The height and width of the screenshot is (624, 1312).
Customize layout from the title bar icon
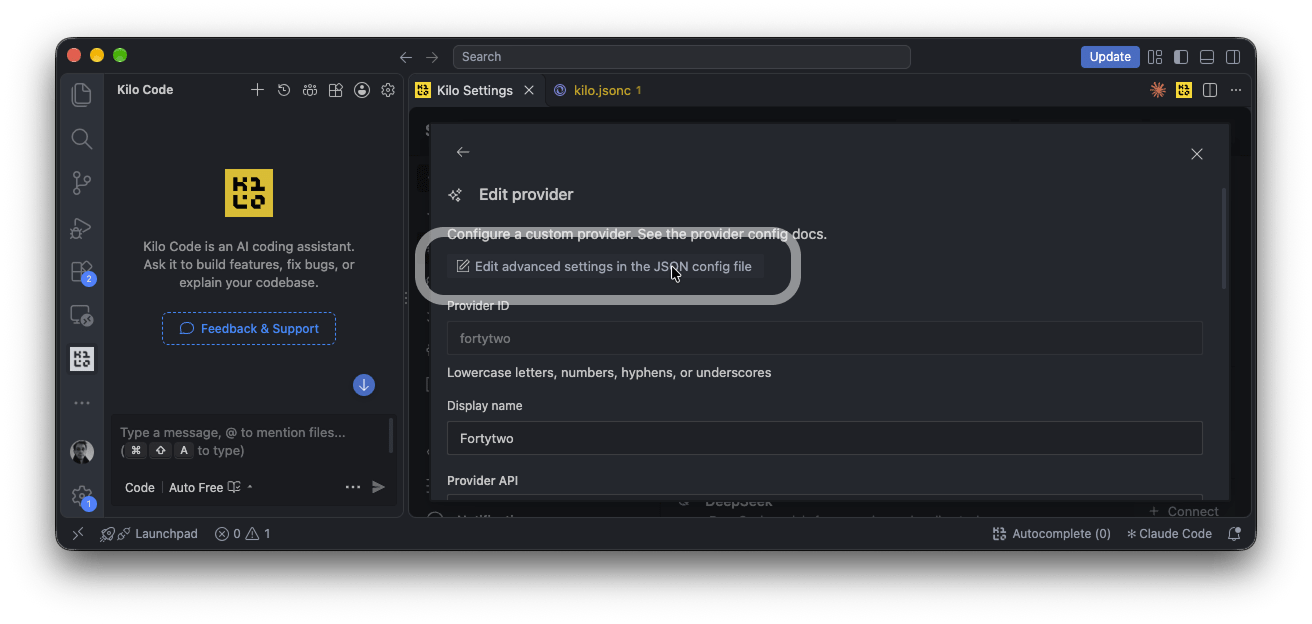click(x=1155, y=57)
